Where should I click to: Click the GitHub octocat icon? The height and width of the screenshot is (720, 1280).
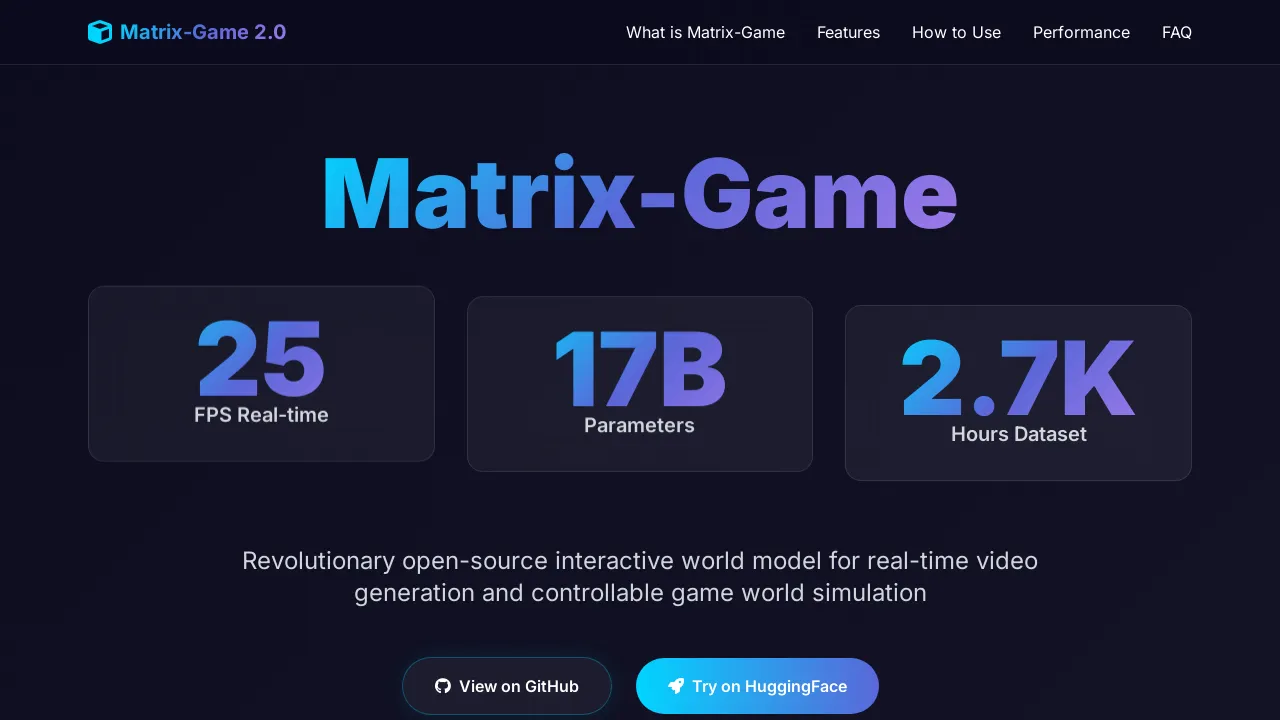(x=442, y=686)
